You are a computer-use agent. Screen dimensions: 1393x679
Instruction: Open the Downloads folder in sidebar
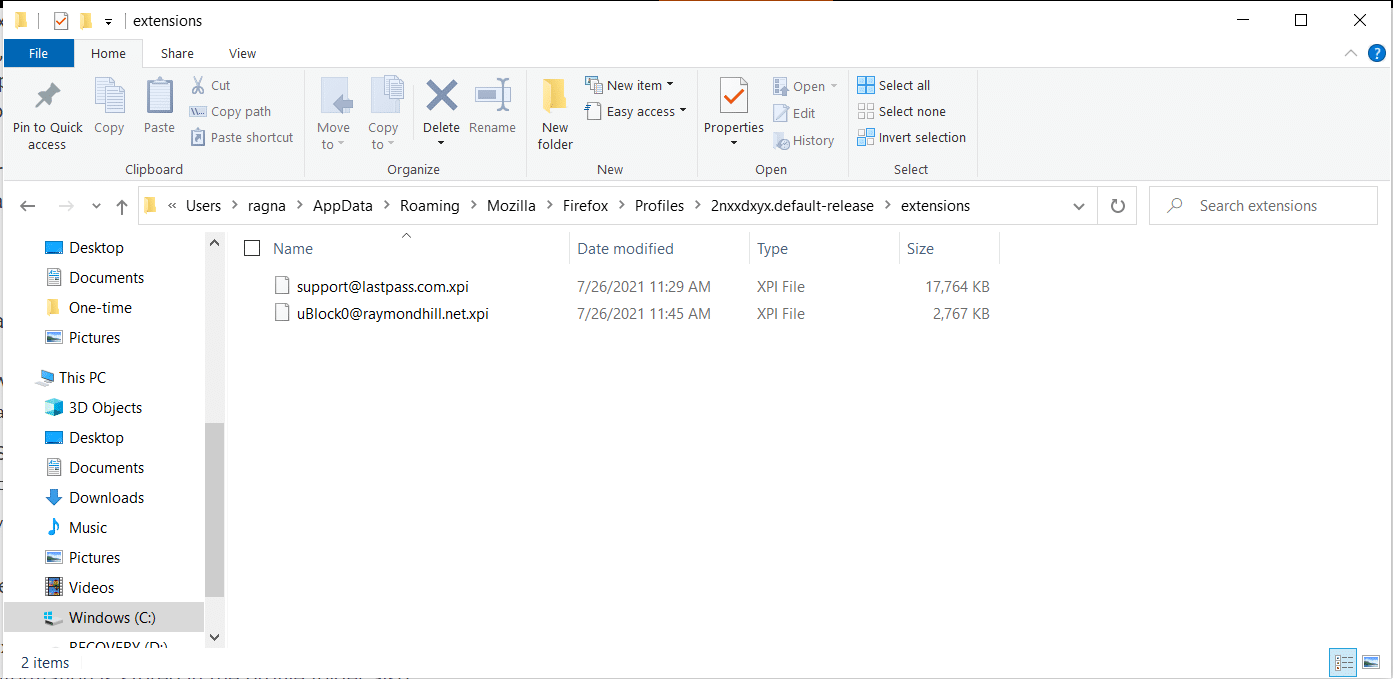click(x=104, y=497)
